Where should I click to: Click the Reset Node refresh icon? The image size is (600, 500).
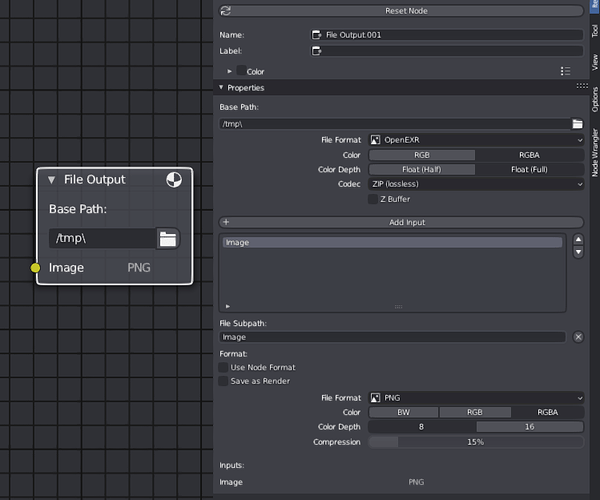click(226, 11)
